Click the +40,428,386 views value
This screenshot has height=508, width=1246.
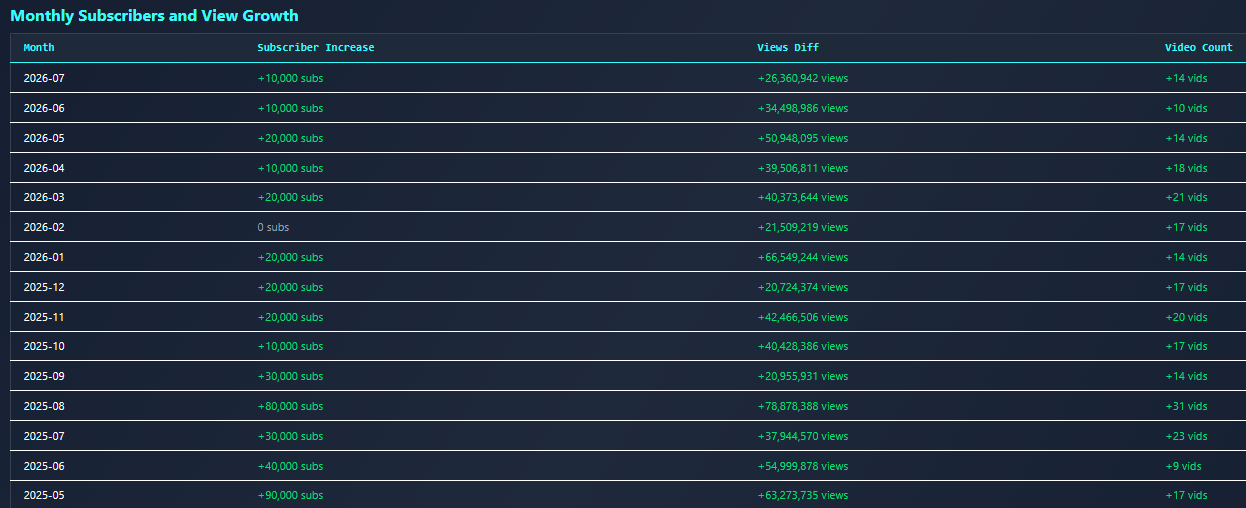803,346
